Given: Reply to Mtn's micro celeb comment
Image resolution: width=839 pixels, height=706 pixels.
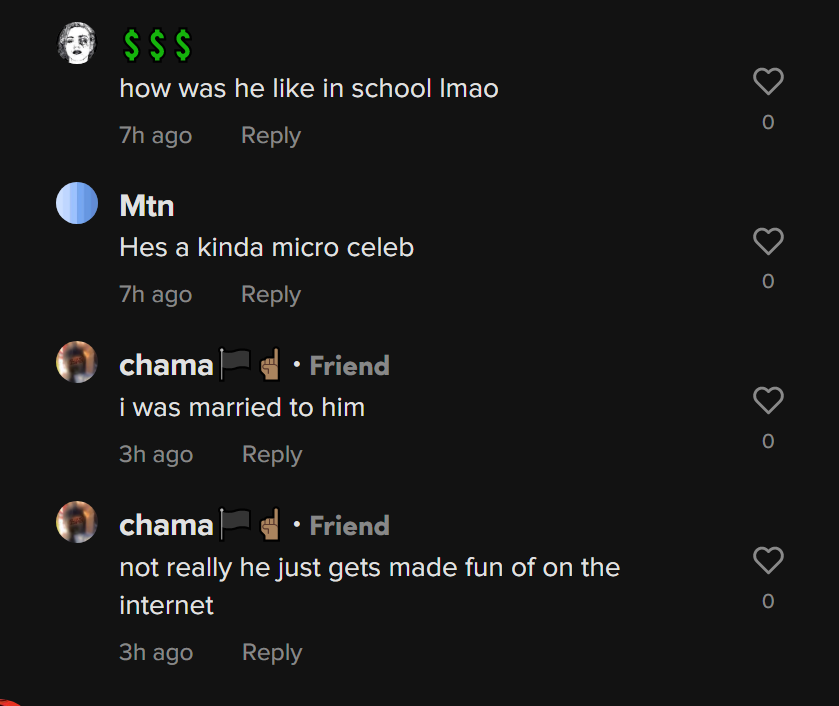Looking at the screenshot, I should tap(270, 294).
